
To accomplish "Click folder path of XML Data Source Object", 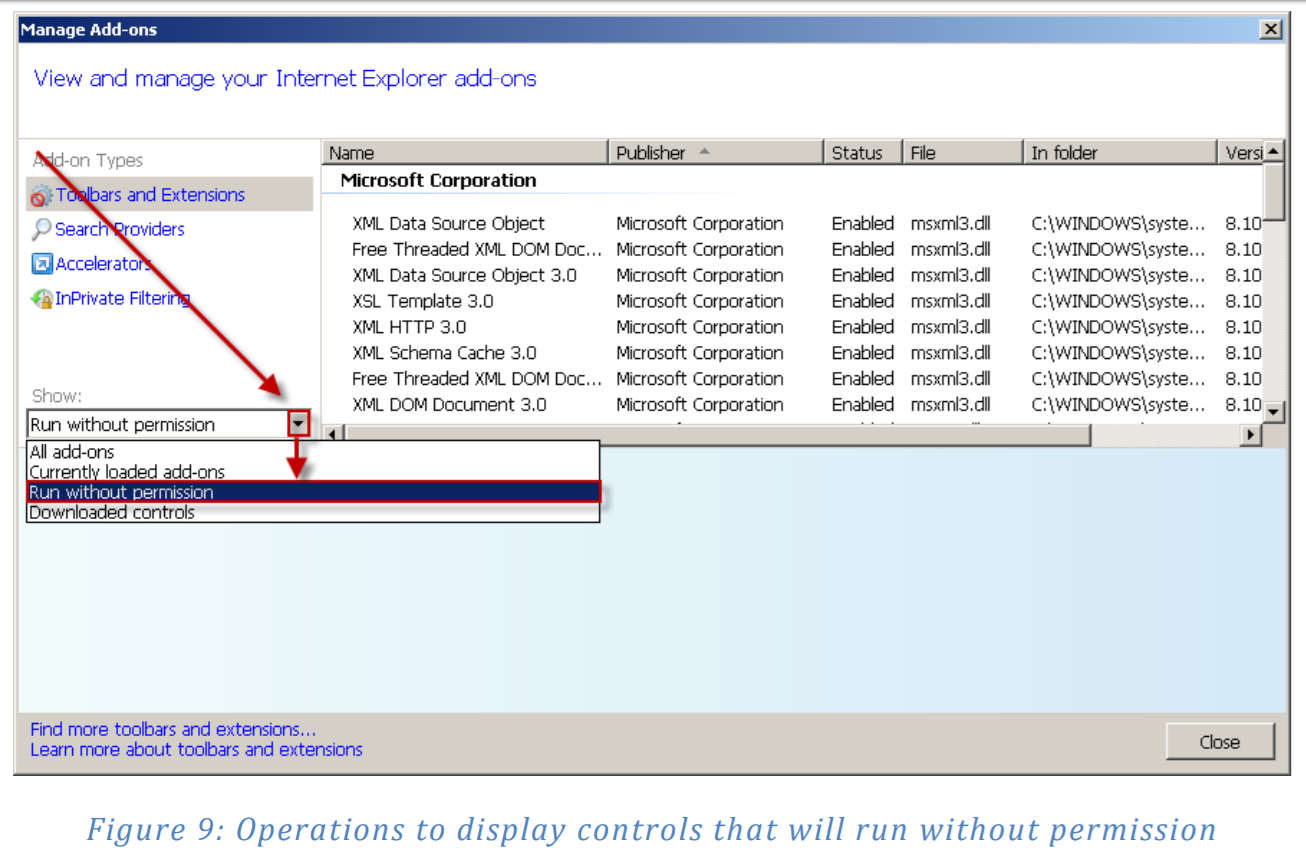I will 1118,224.
